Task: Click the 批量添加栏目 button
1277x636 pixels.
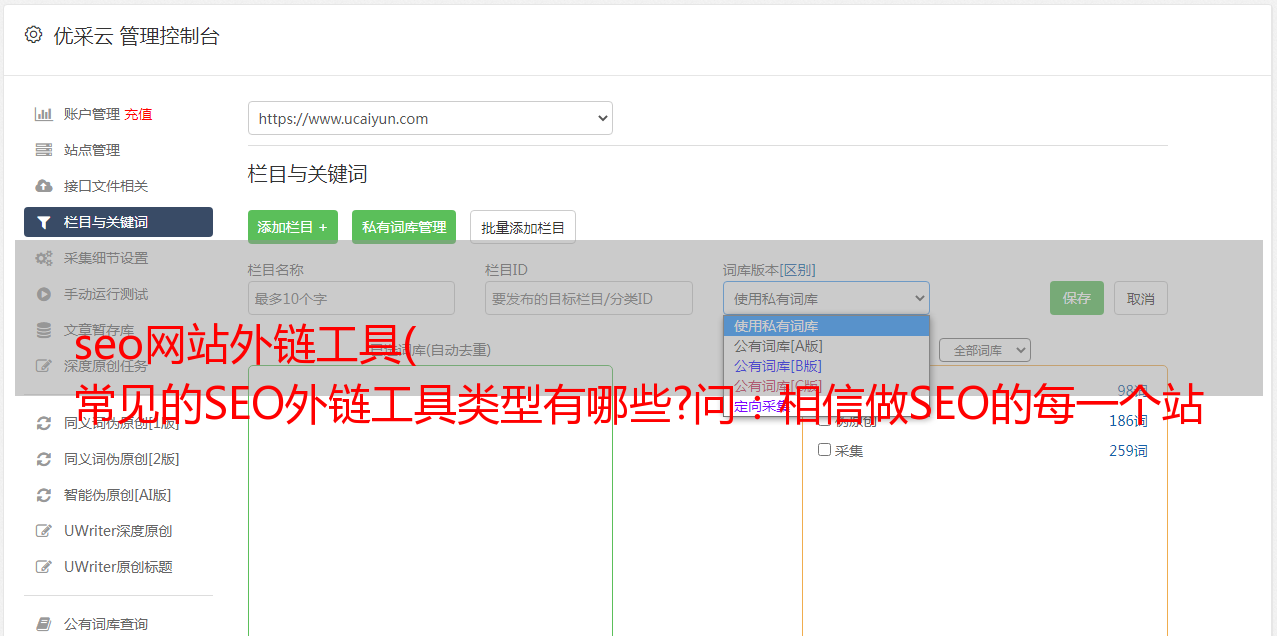Action: tap(523, 227)
